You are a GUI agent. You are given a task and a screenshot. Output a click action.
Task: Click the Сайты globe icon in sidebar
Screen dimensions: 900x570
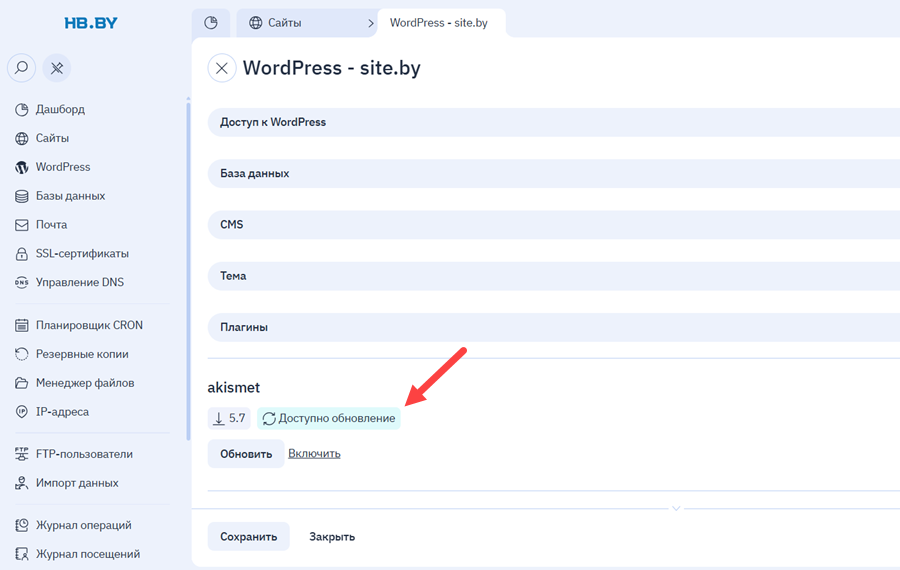coord(22,138)
